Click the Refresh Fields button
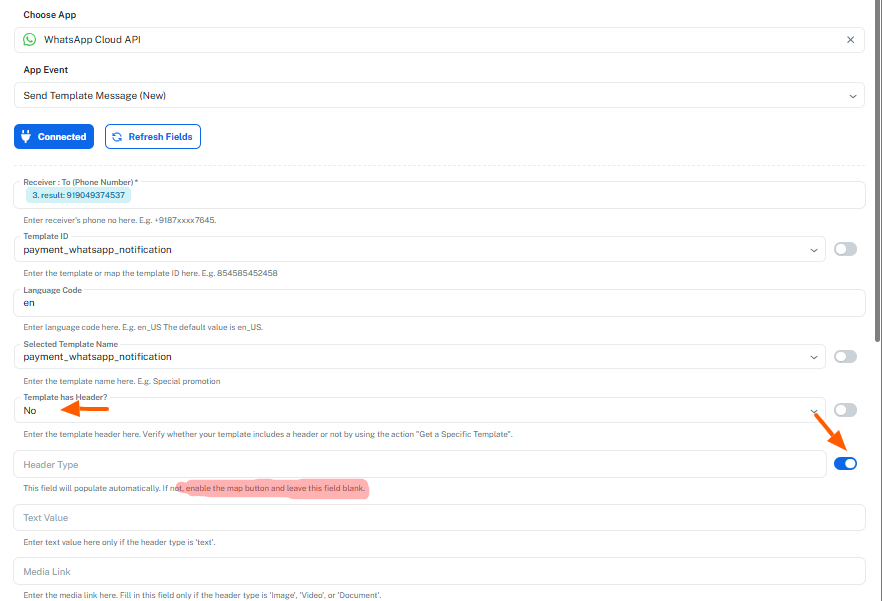The height and width of the screenshot is (601, 882). [x=152, y=136]
